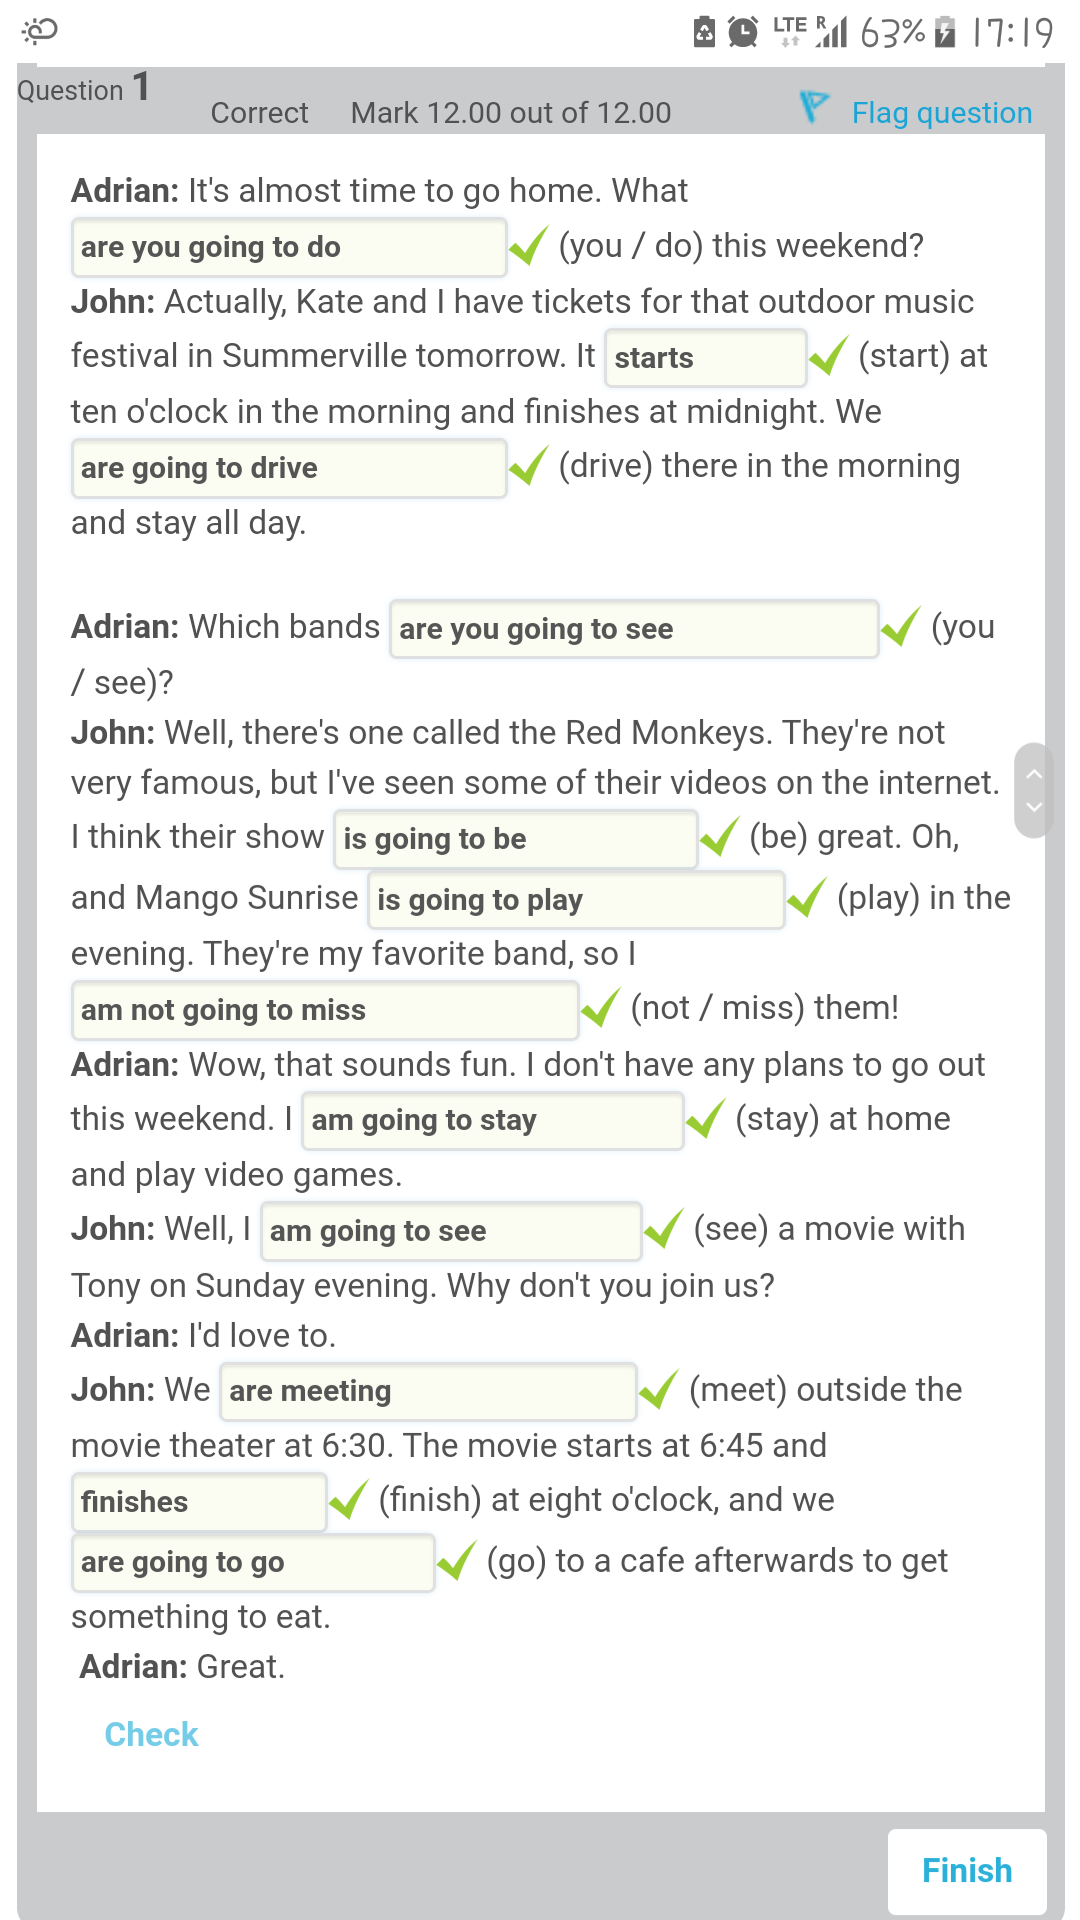Tap the battery status icon
The image size is (1080, 1920).
click(945, 32)
